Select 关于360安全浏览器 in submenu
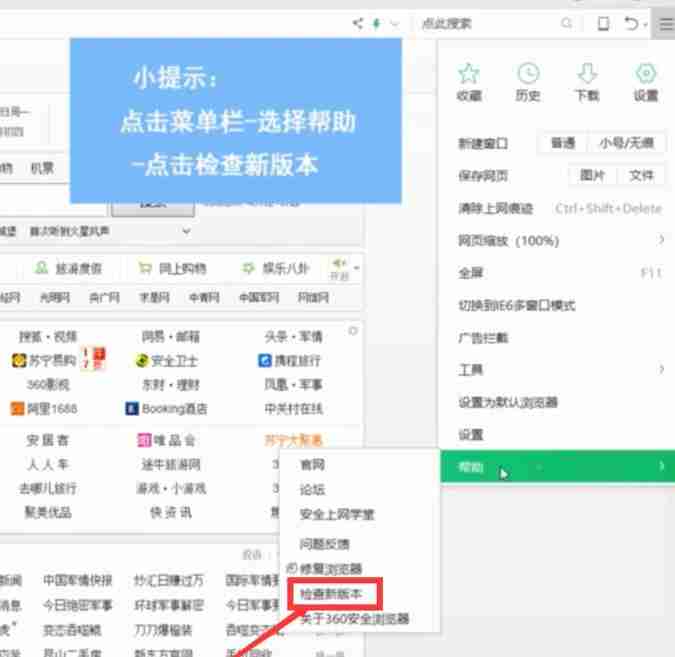The image size is (675, 657). click(x=355, y=619)
